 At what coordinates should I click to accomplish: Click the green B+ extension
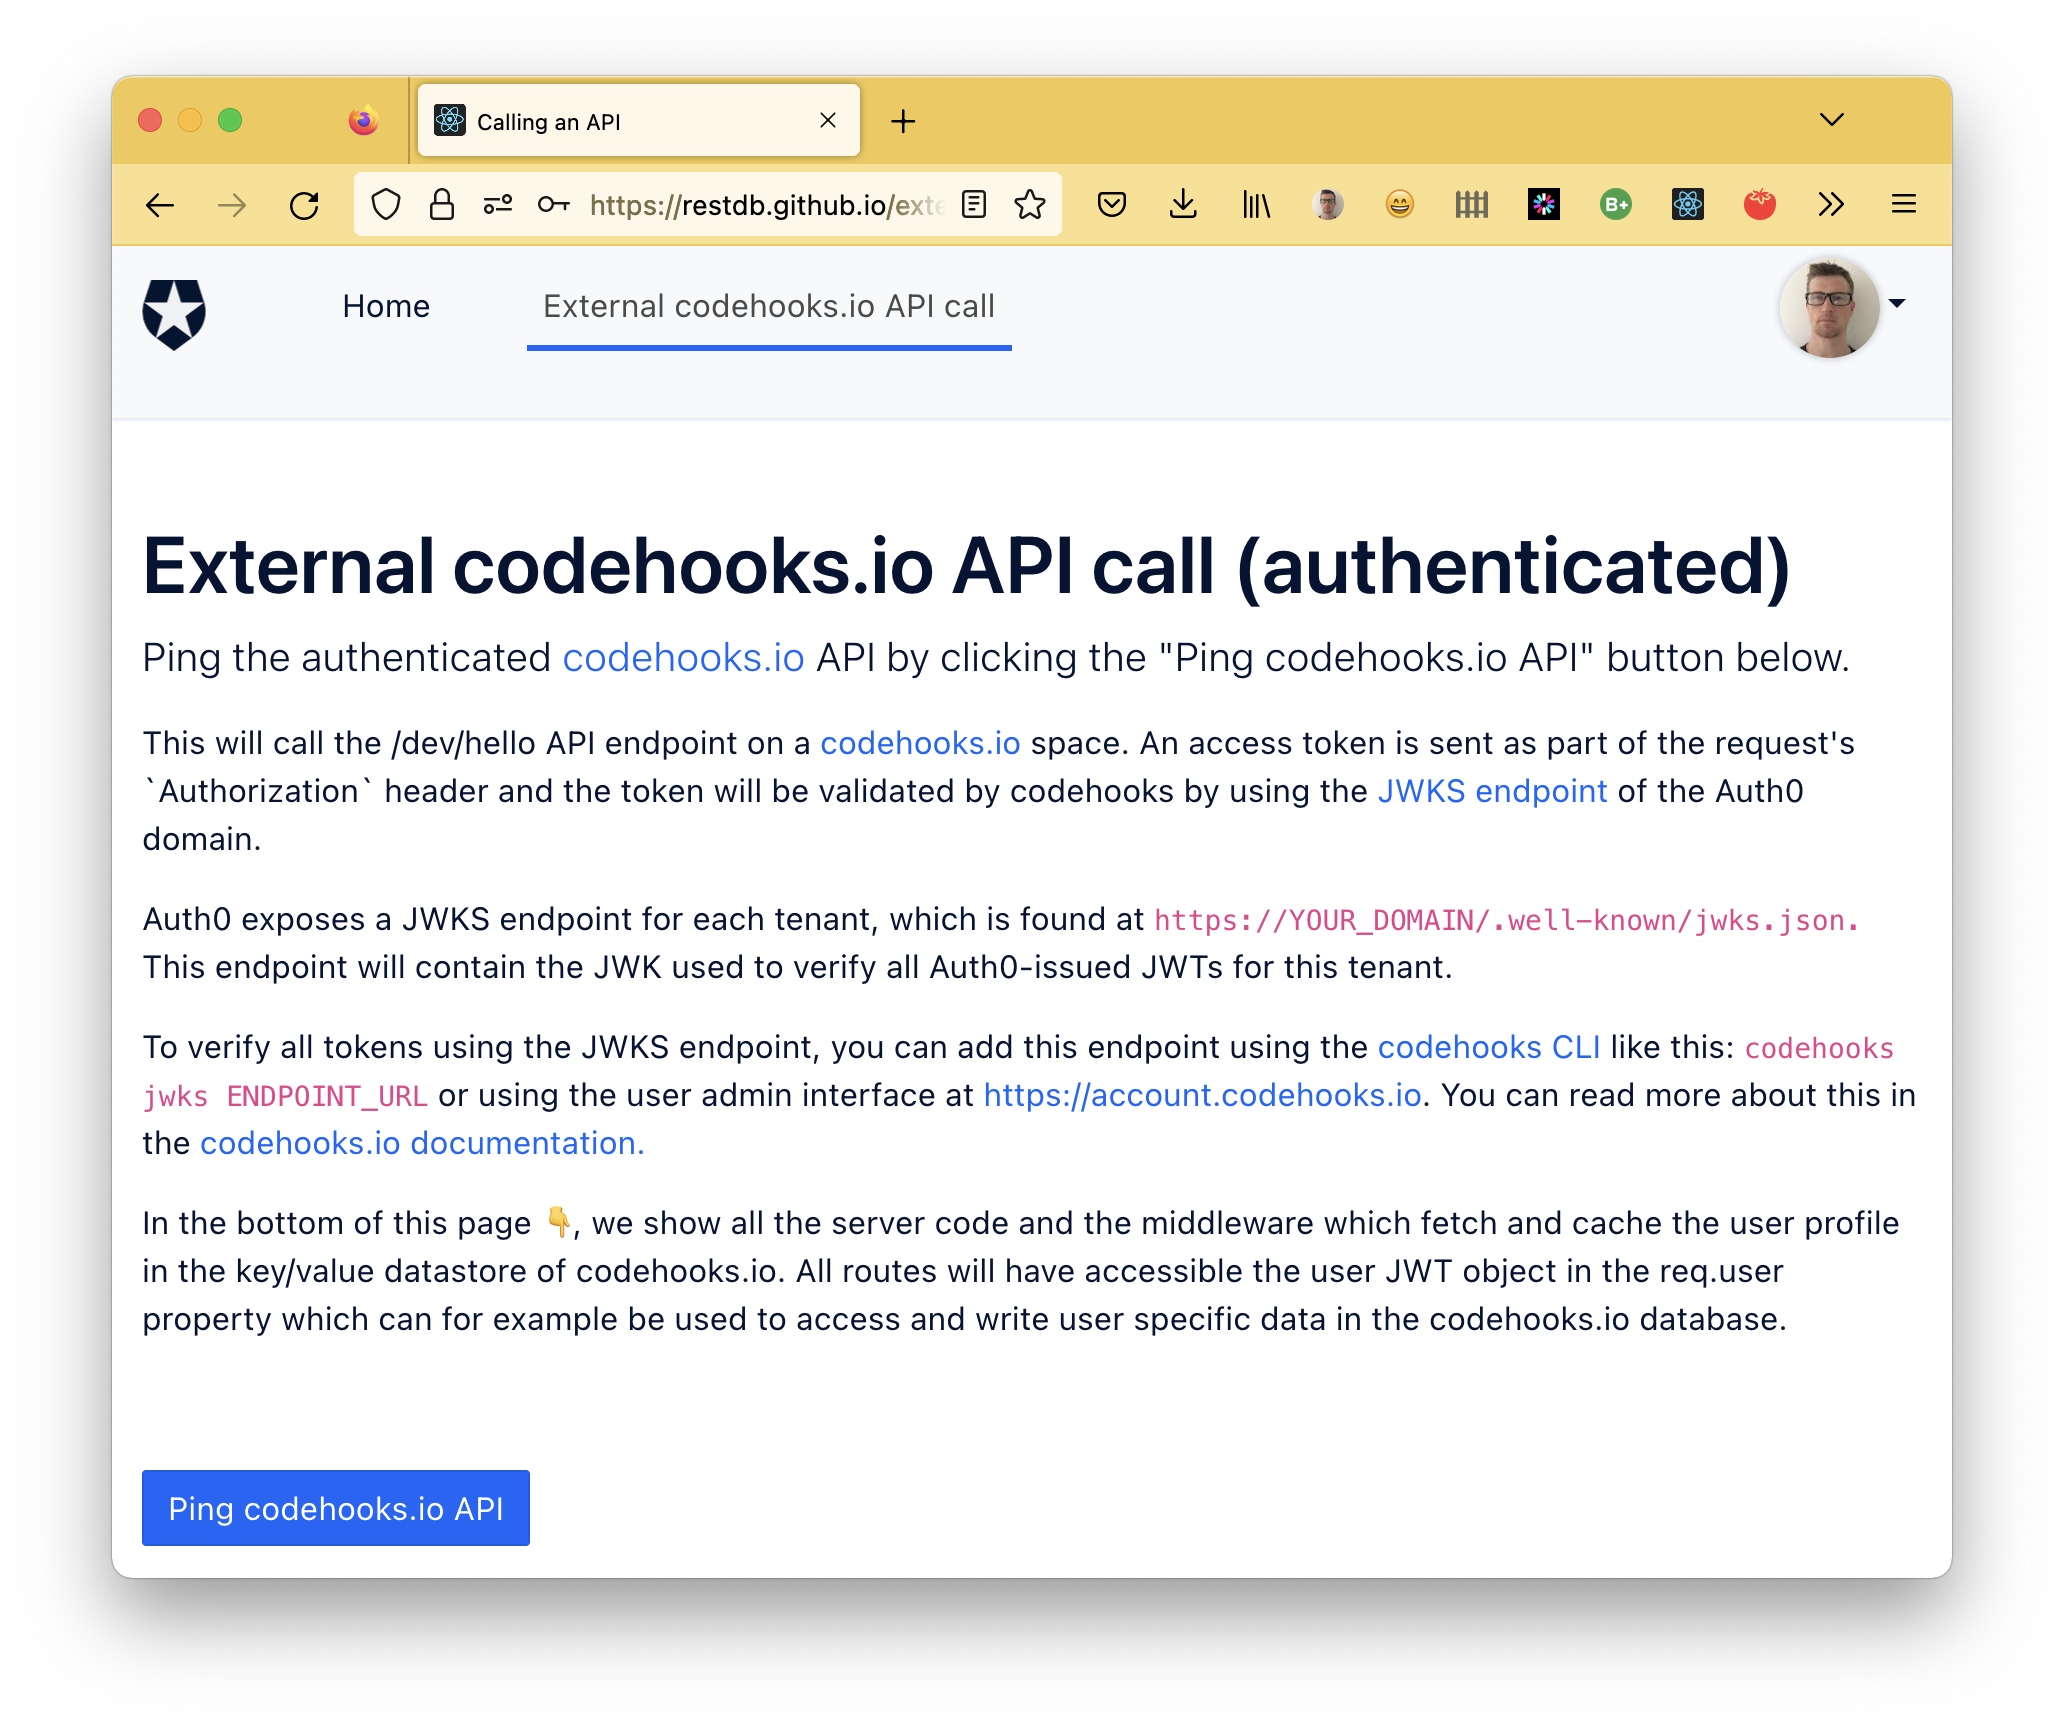click(1616, 205)
